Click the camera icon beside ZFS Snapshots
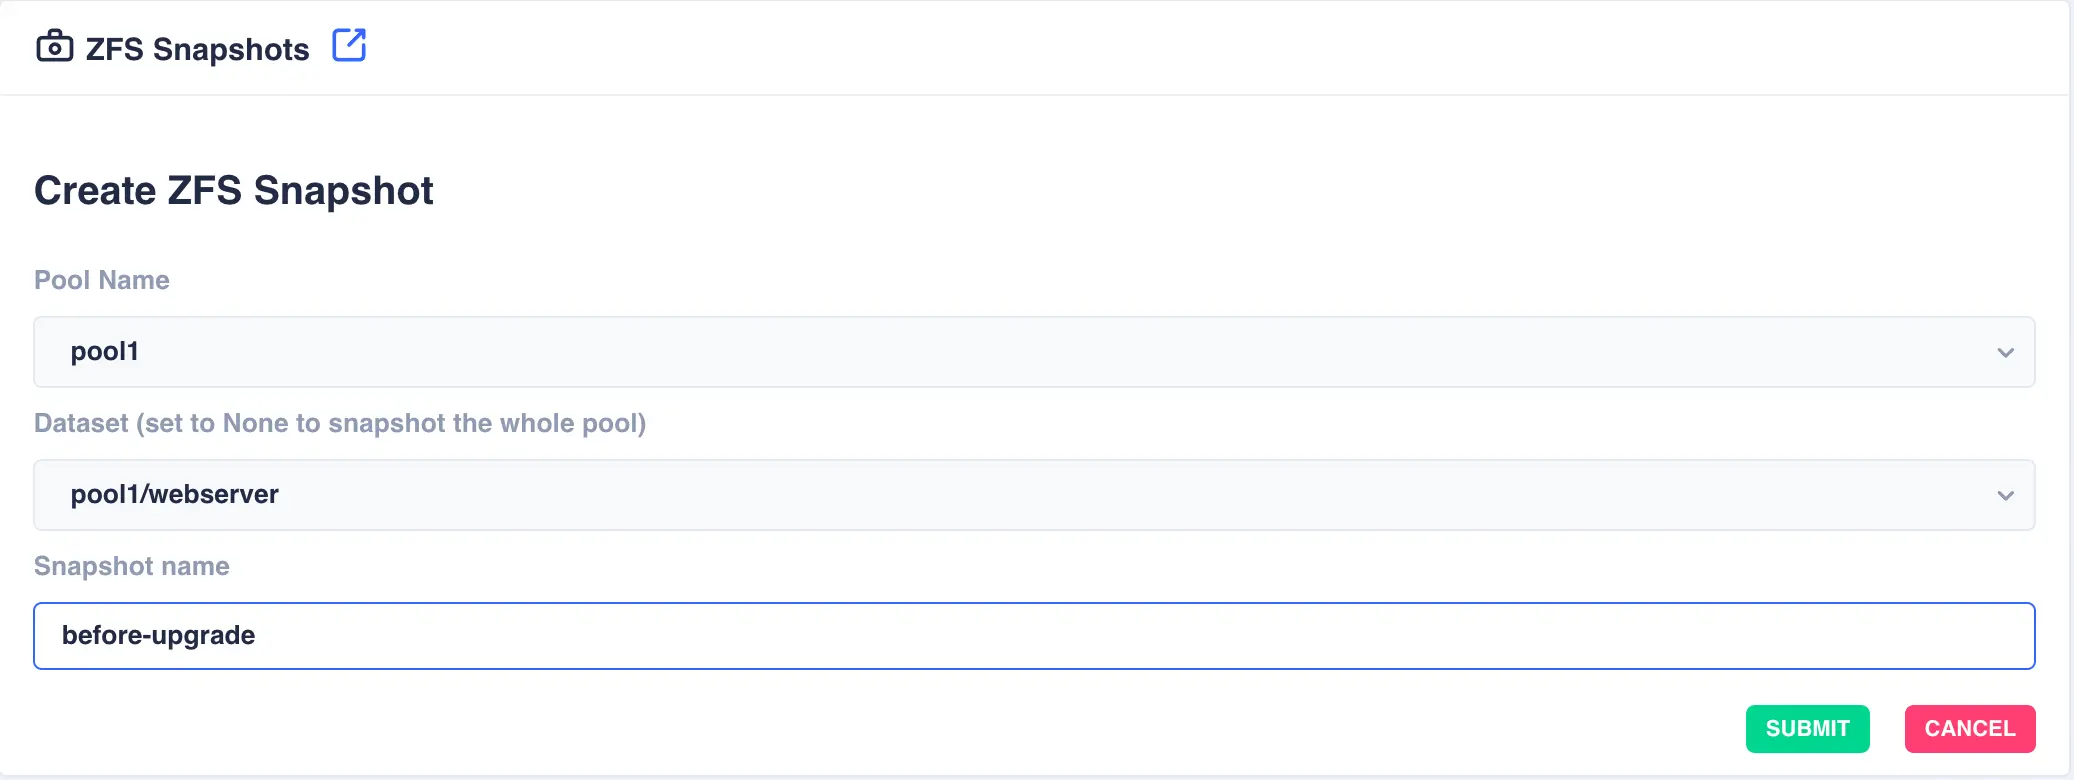Screen dimensions: 2074x780 pyautogui.click(x=53, y=46)
